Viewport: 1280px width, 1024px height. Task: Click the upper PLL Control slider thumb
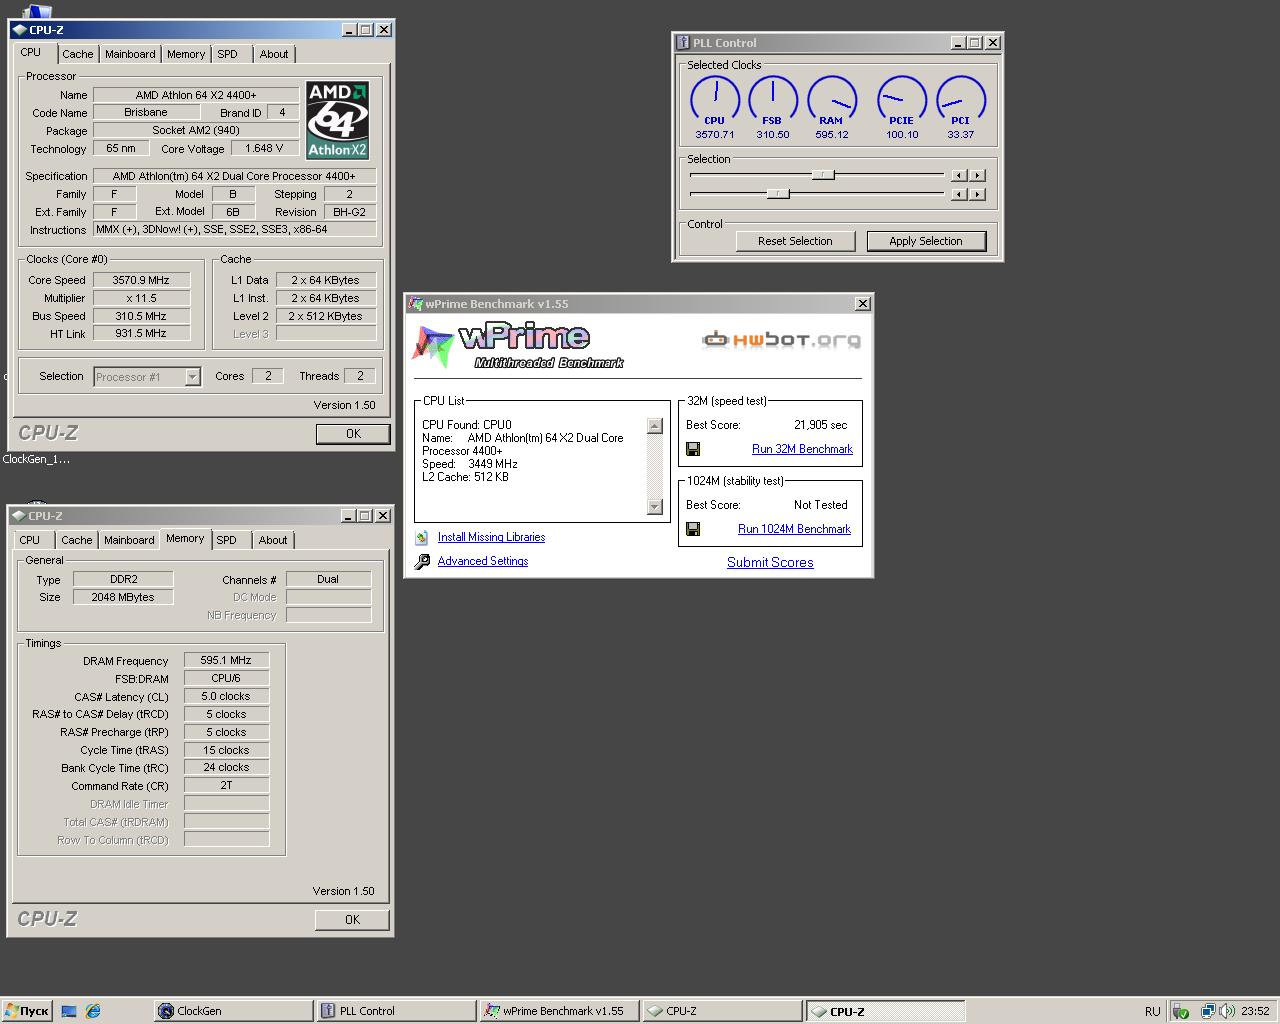[x=823, y=175]
